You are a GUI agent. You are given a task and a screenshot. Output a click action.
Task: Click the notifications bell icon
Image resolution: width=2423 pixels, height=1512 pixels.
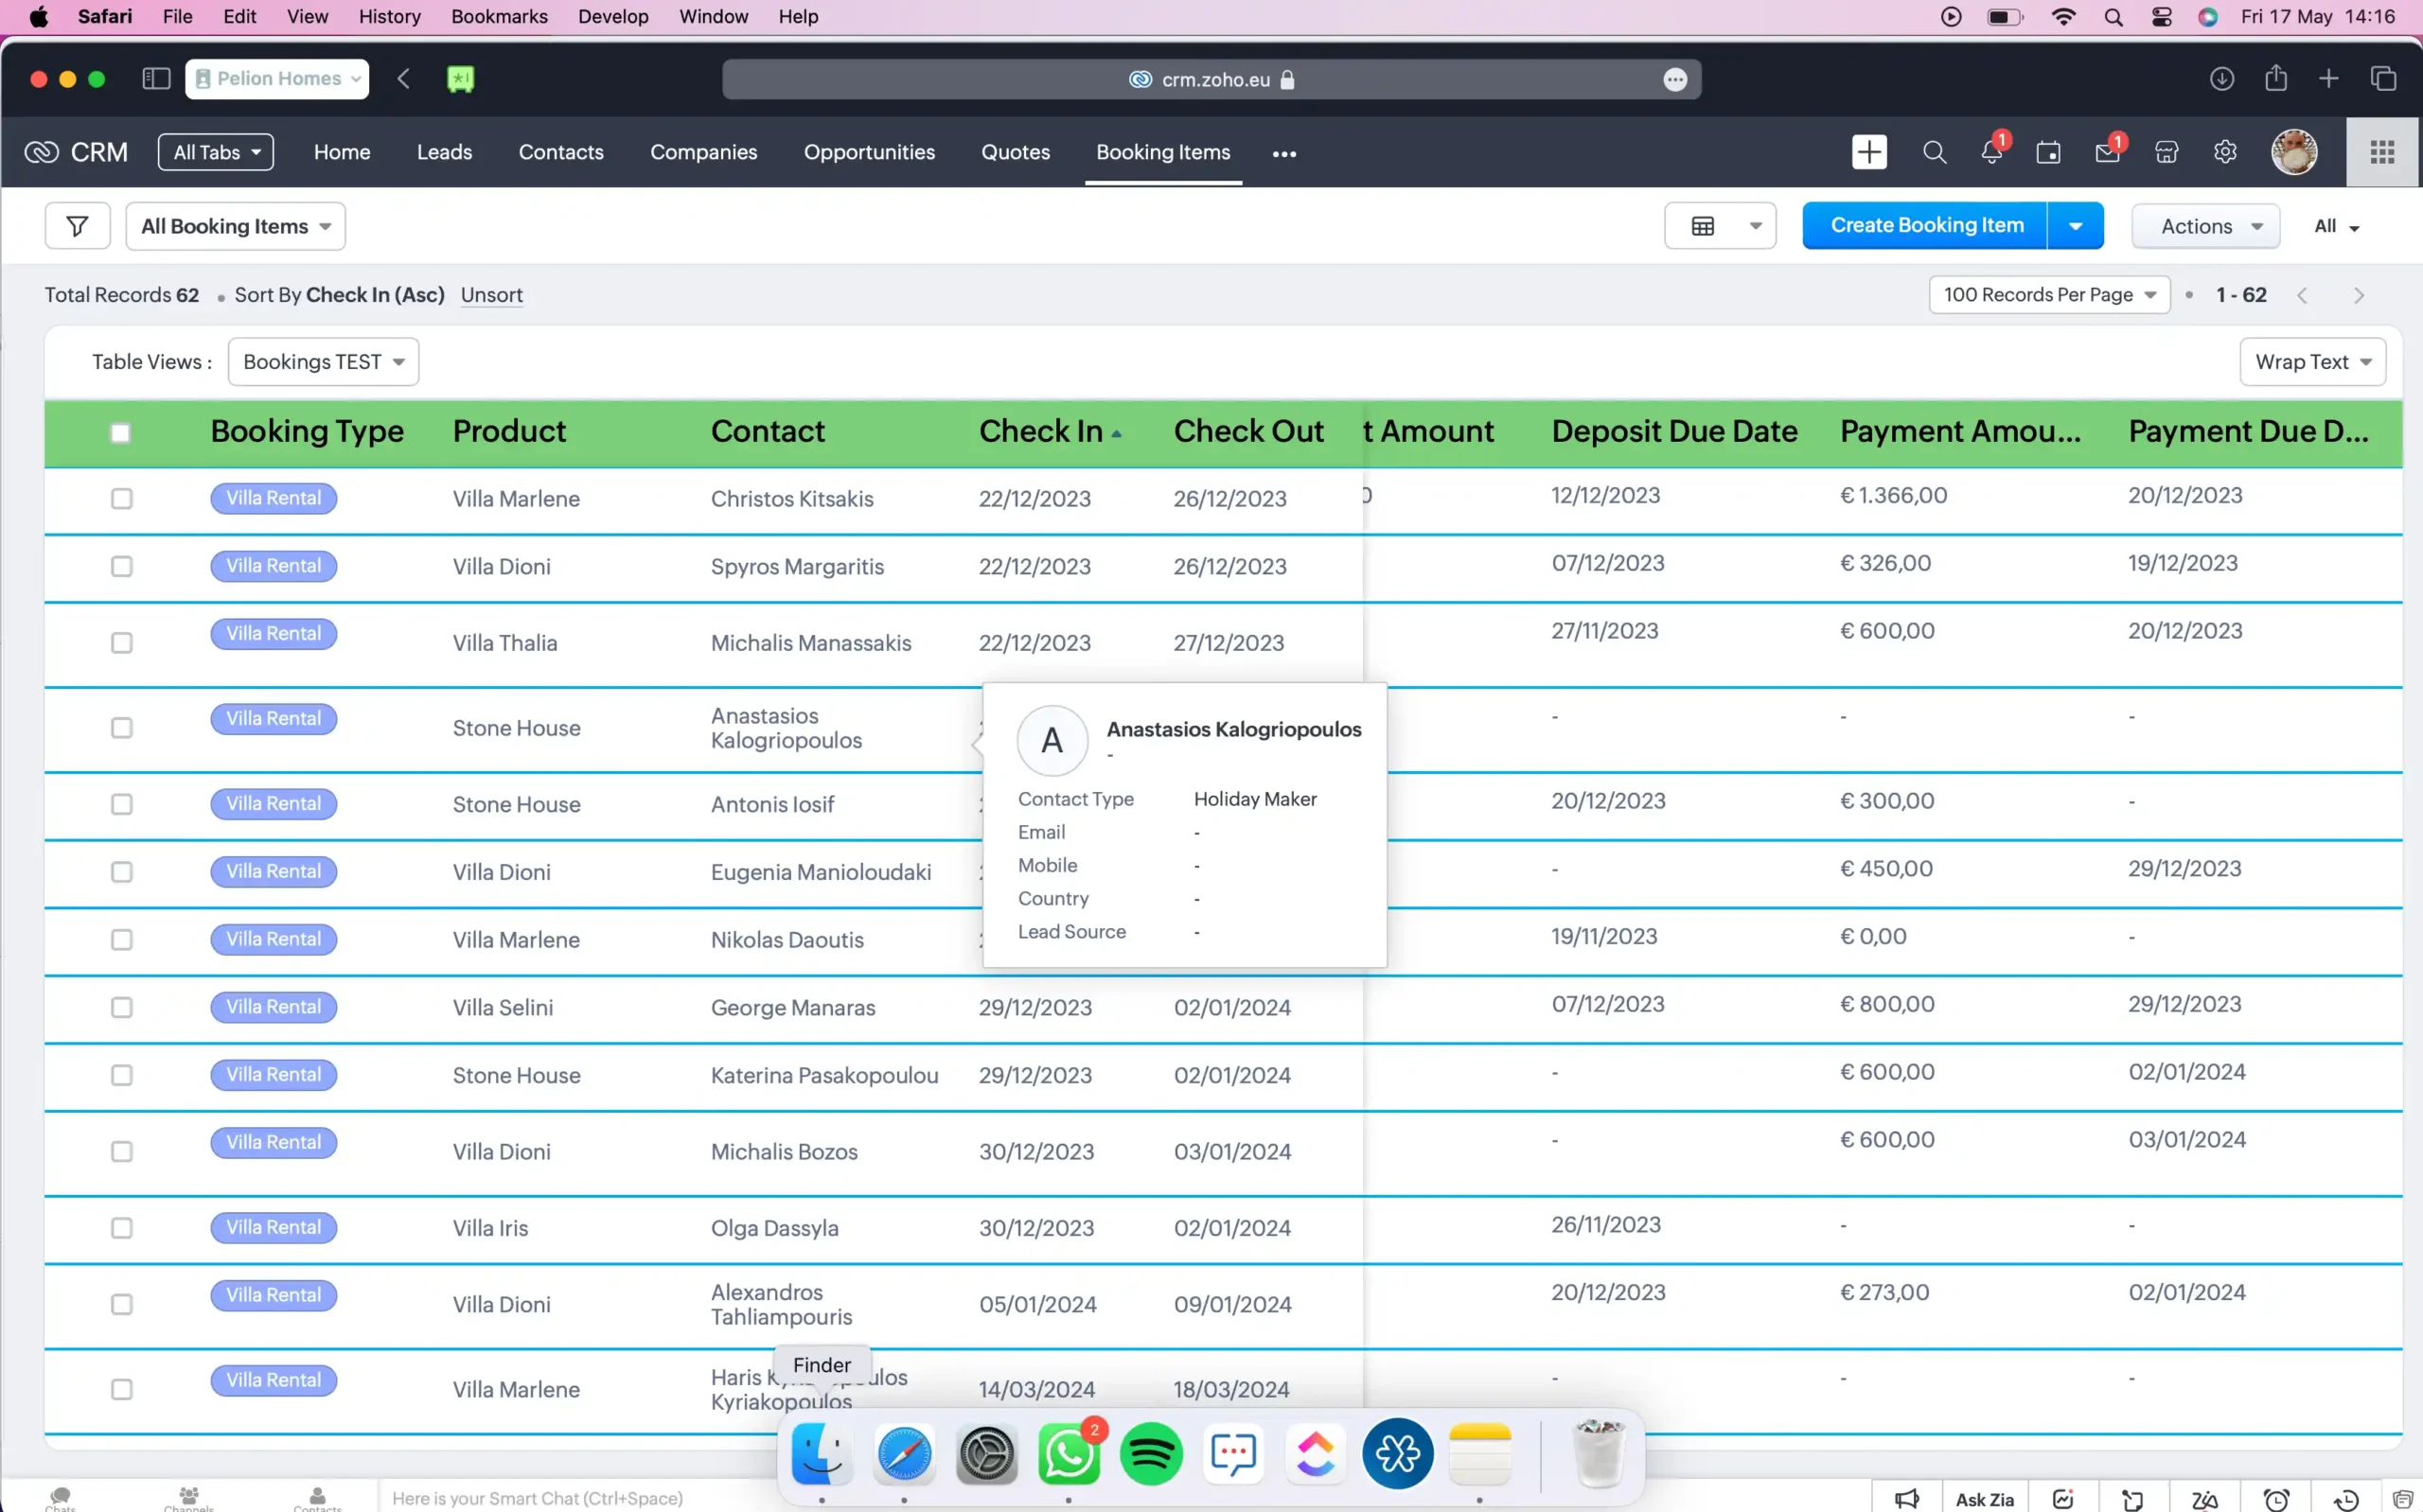click(x=1991, y=152)
